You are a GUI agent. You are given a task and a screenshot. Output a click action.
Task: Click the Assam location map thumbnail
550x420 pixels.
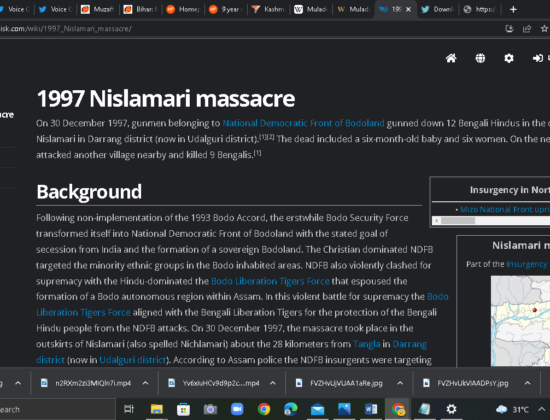tap(521, 321)
